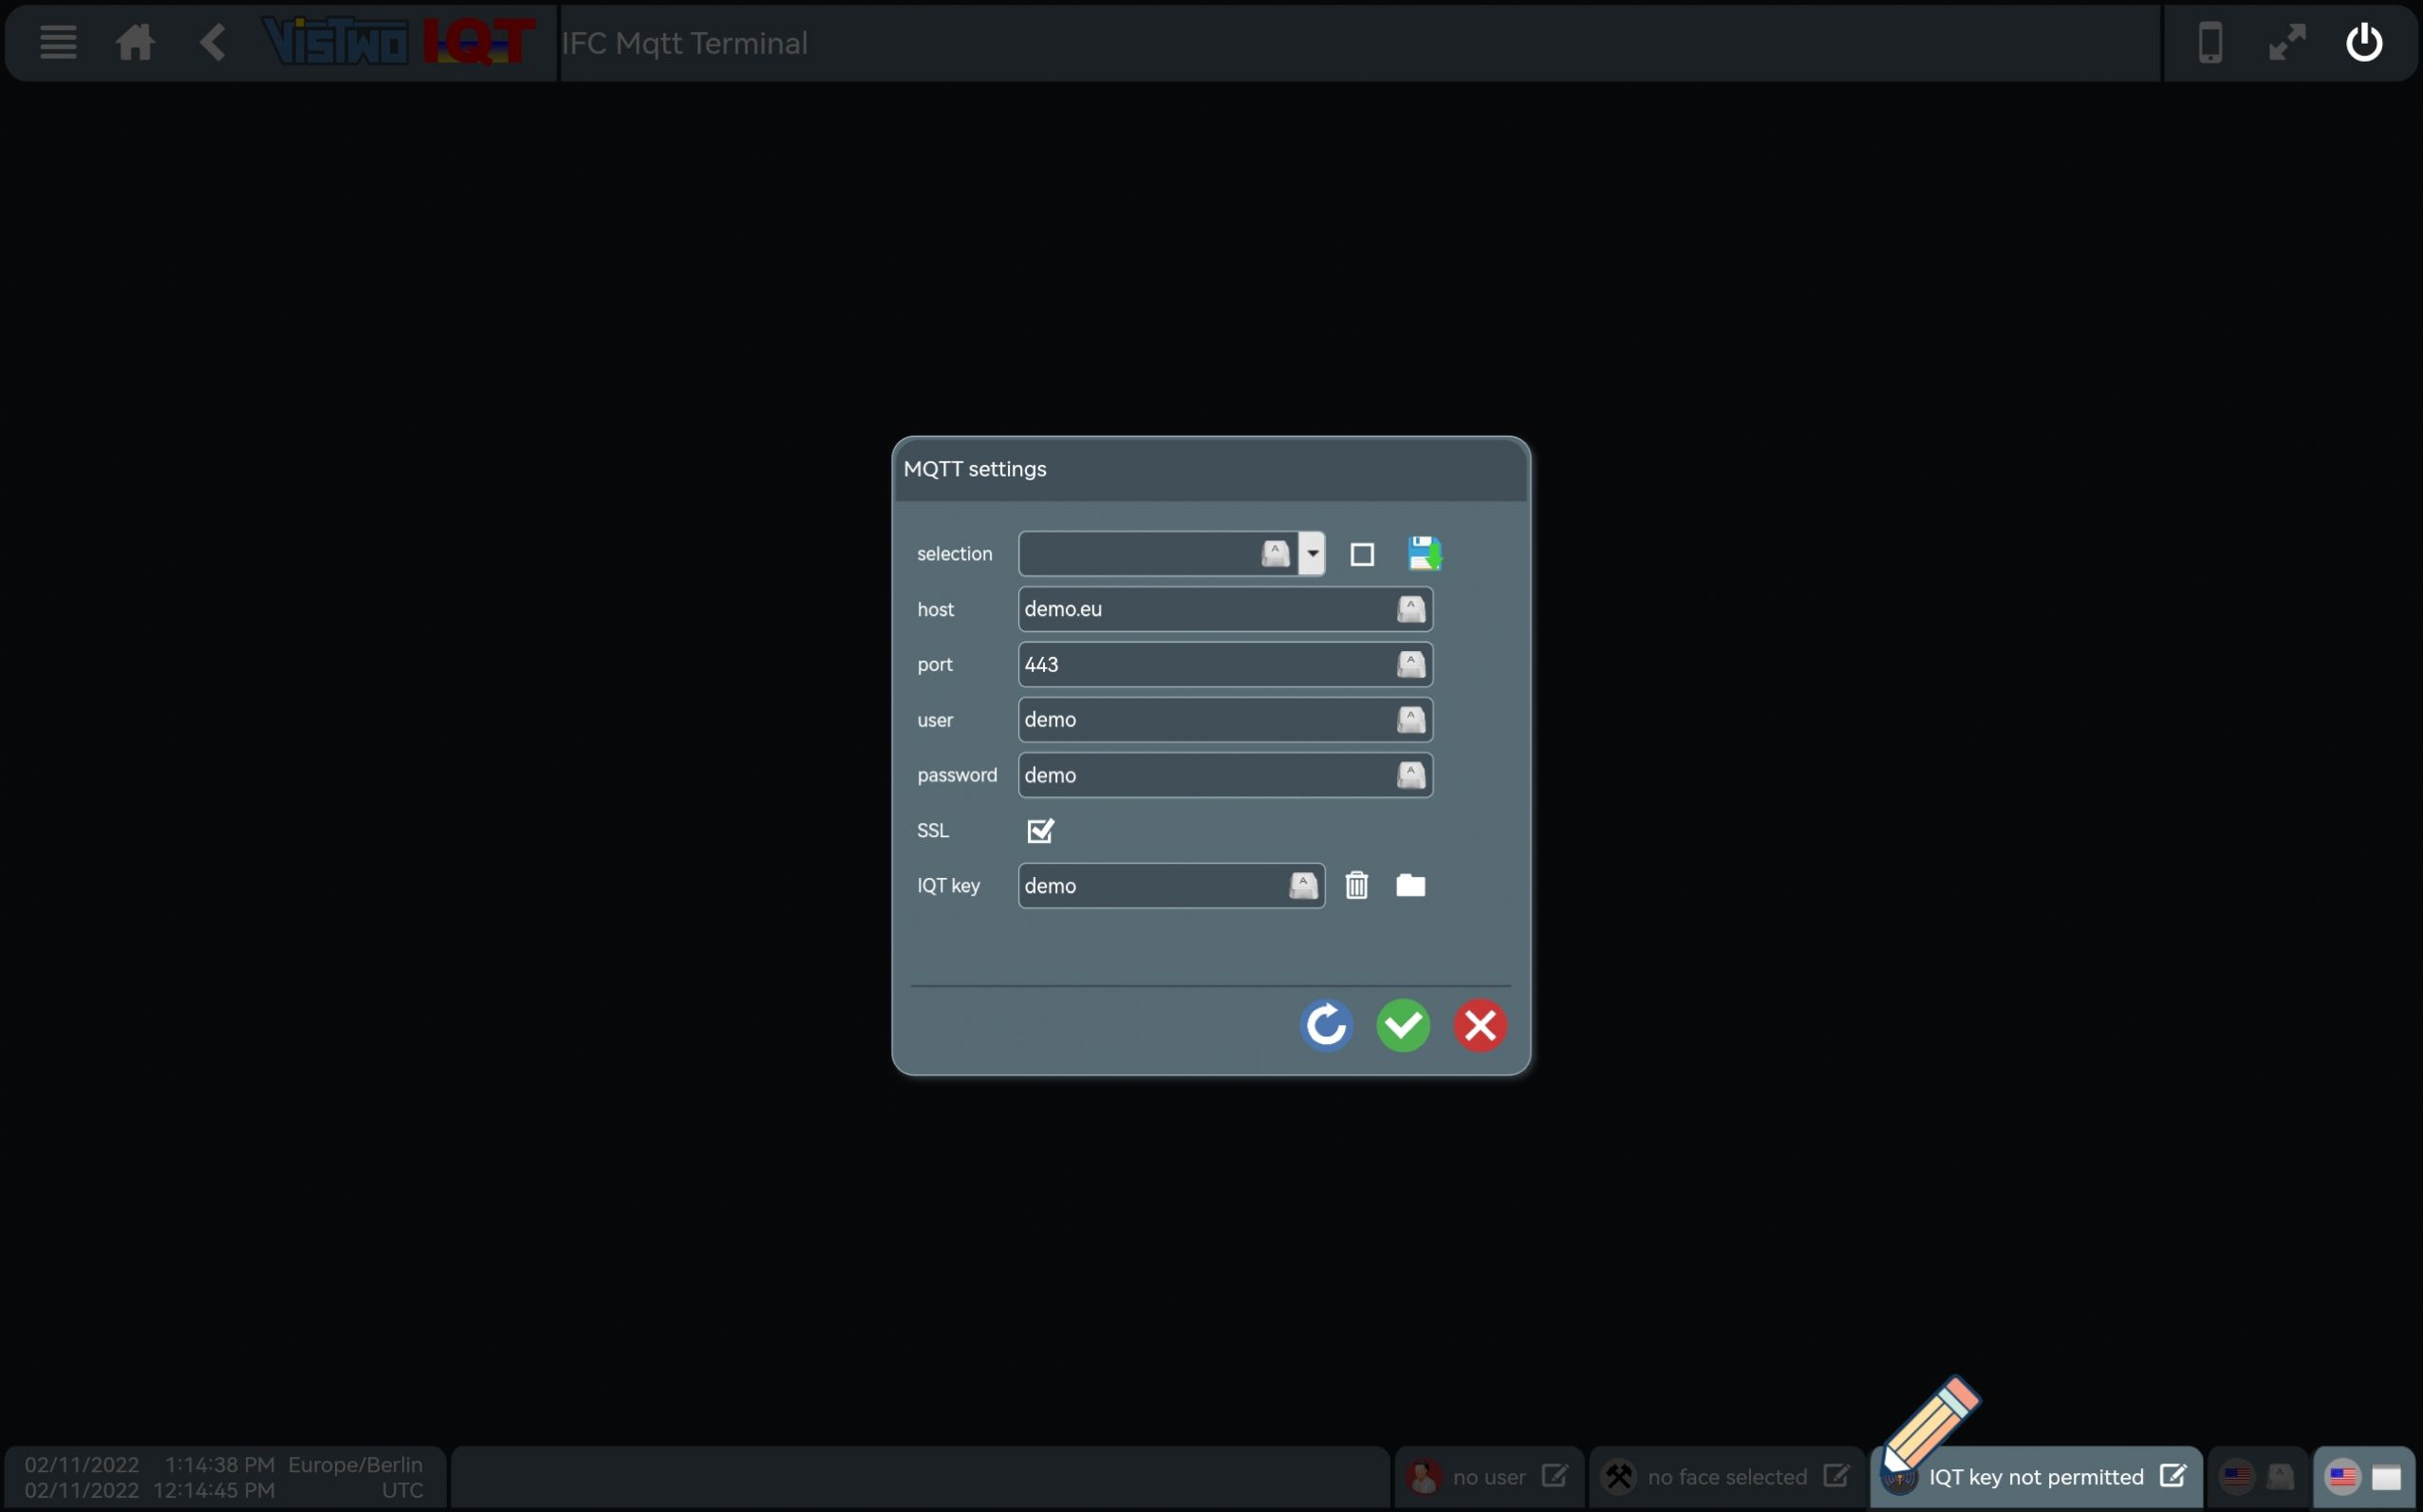2423x1512 pixels.
Task: Click the save settings icon
Action: click(1423, 554)
